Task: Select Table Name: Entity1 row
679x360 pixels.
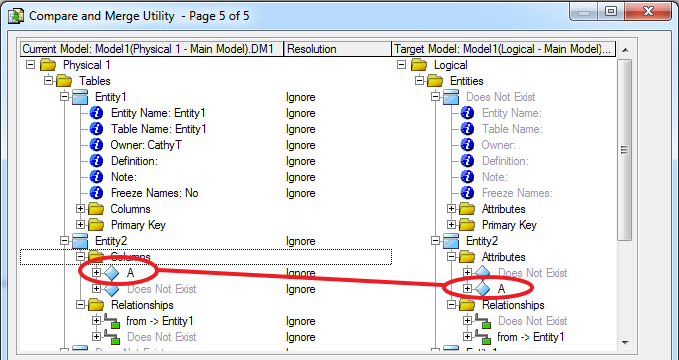Action: [158, 129]
